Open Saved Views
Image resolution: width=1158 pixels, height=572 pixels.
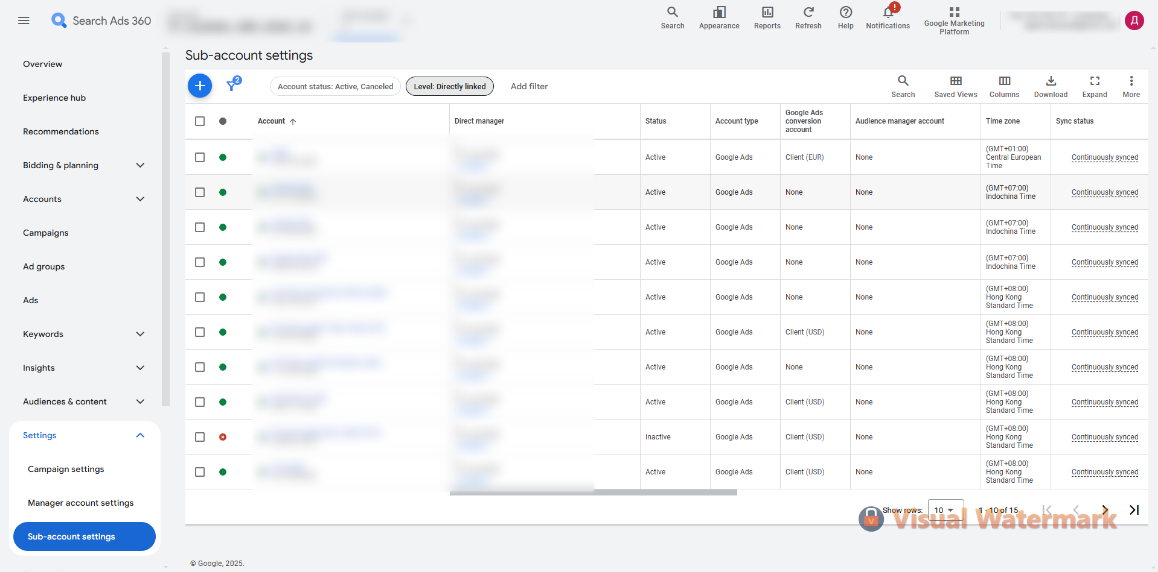click(956, 86)
